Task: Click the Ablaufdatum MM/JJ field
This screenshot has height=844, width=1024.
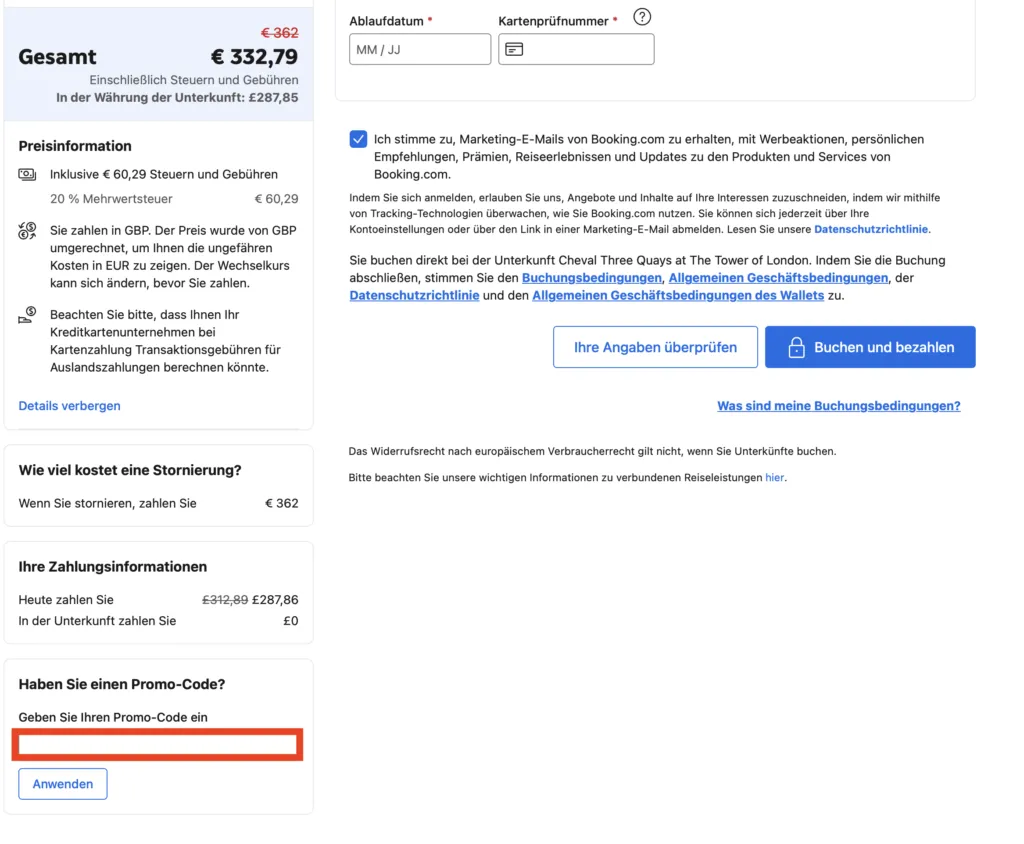Action: [418, 49]
